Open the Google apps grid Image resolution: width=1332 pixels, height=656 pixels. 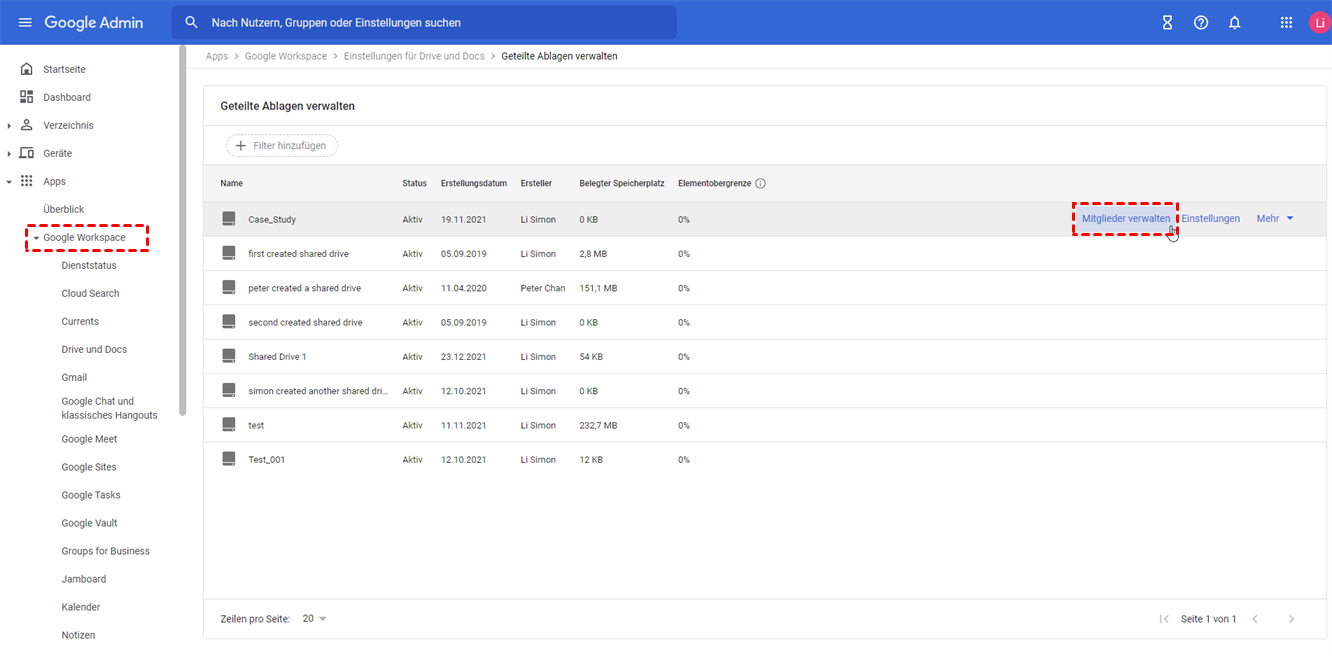pyautogui.click(x=1287, y=23)
